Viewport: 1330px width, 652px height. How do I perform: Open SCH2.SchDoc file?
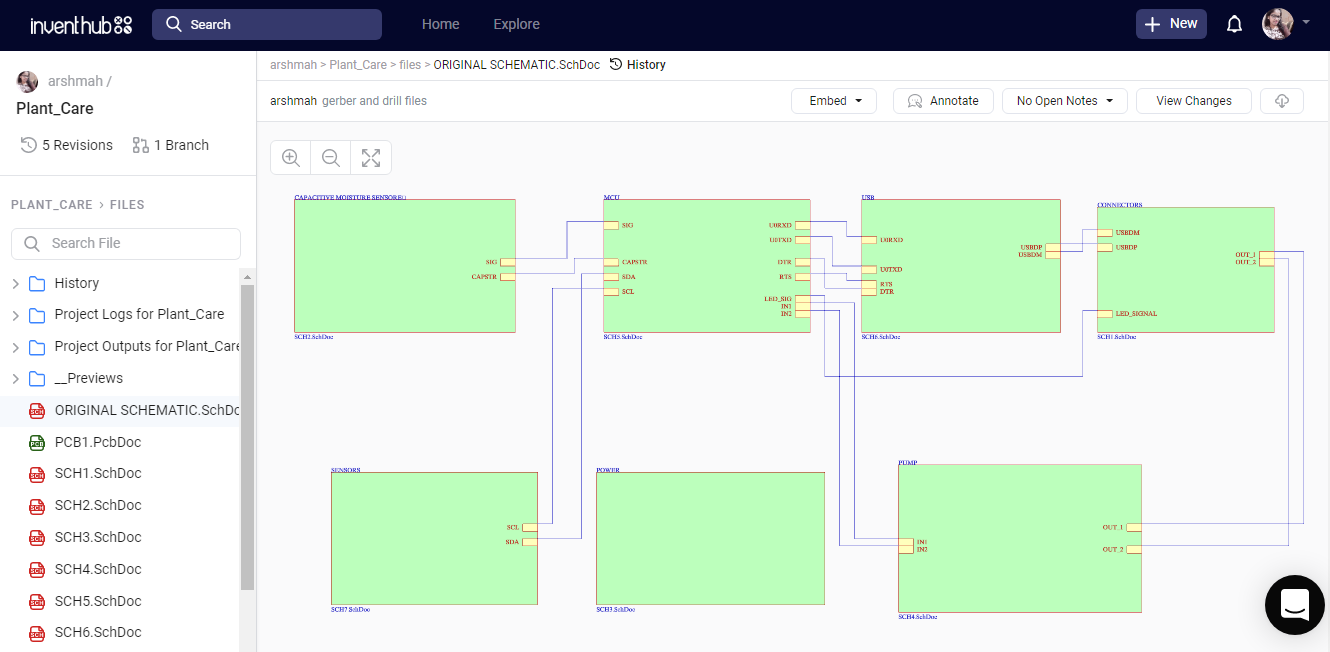[x=98, y=505]
